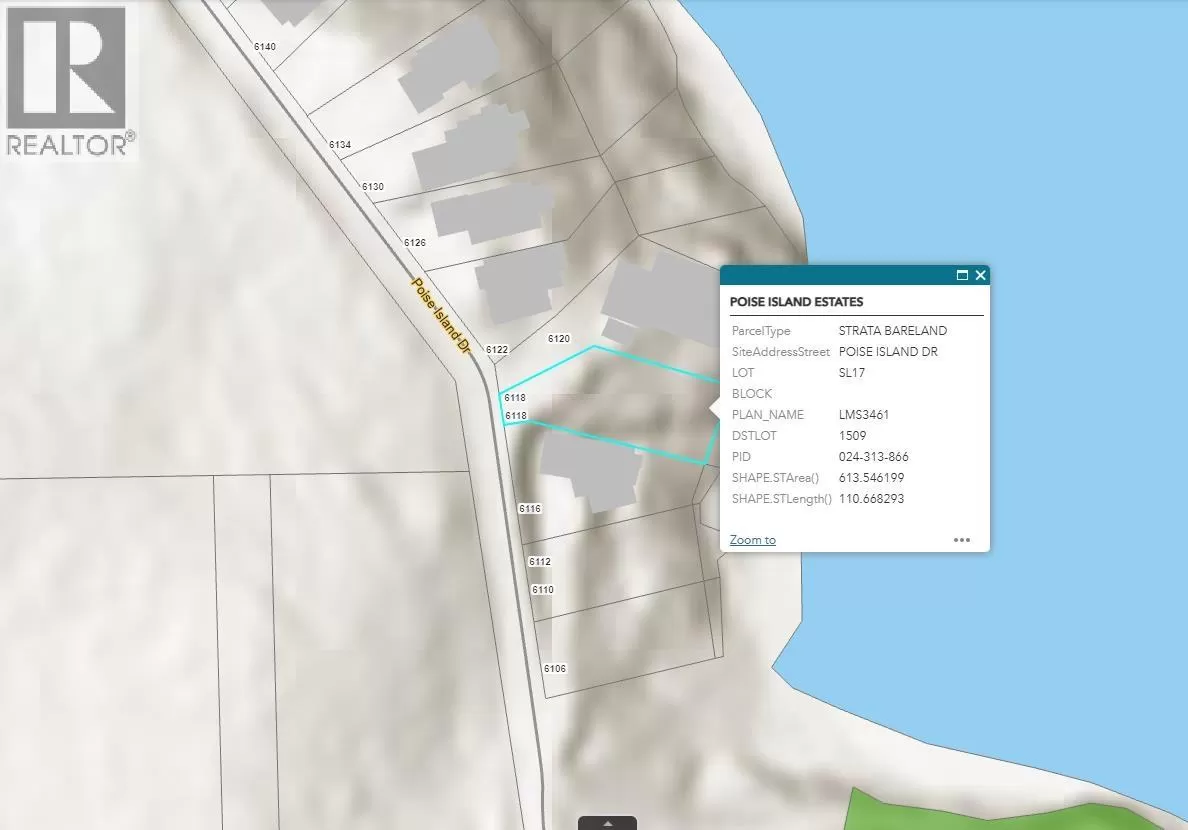Screen dimensions: 1188x830
Task: Click the POISE ISLAND ESTATES popup title
Action: (x=797, y=301)
